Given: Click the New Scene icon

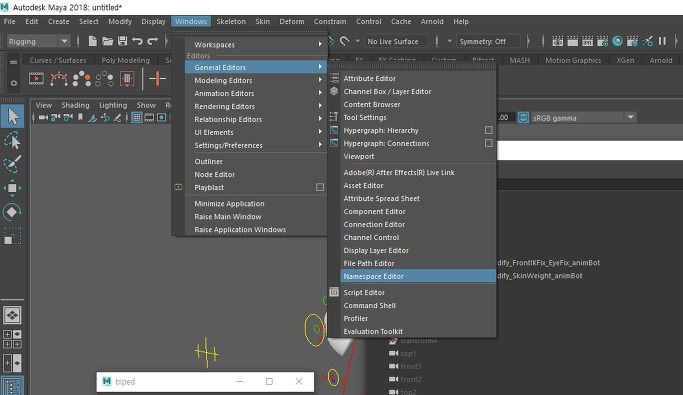Looking at the screenshot, I should point(92,41).
